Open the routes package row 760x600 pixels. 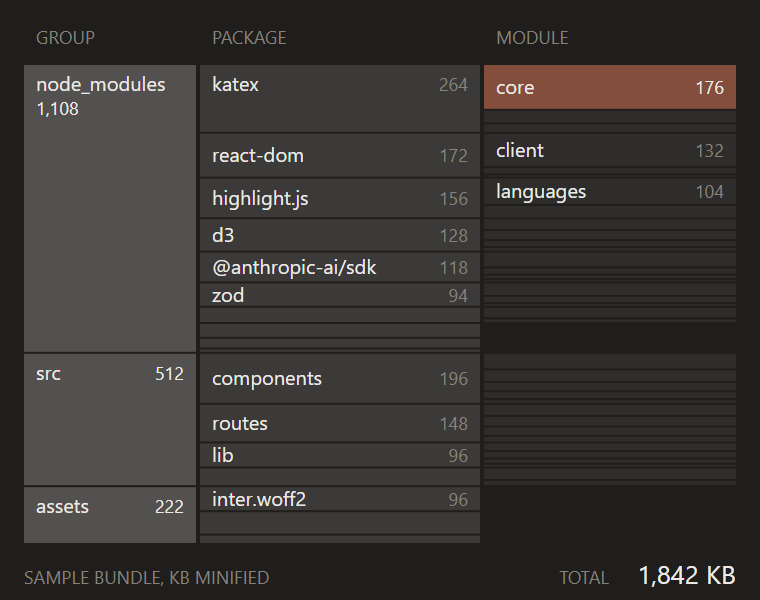[340, 423]
